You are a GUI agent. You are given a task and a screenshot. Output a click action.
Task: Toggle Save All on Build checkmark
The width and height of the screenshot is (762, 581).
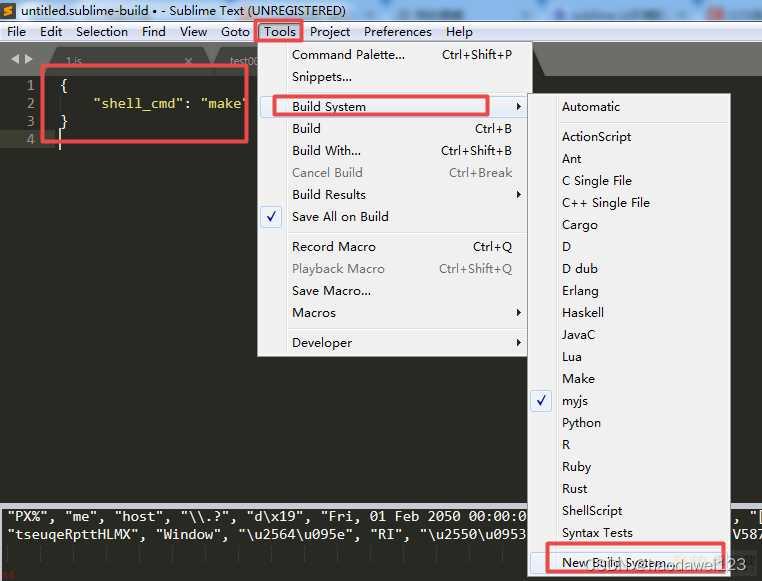click(394, 217)
